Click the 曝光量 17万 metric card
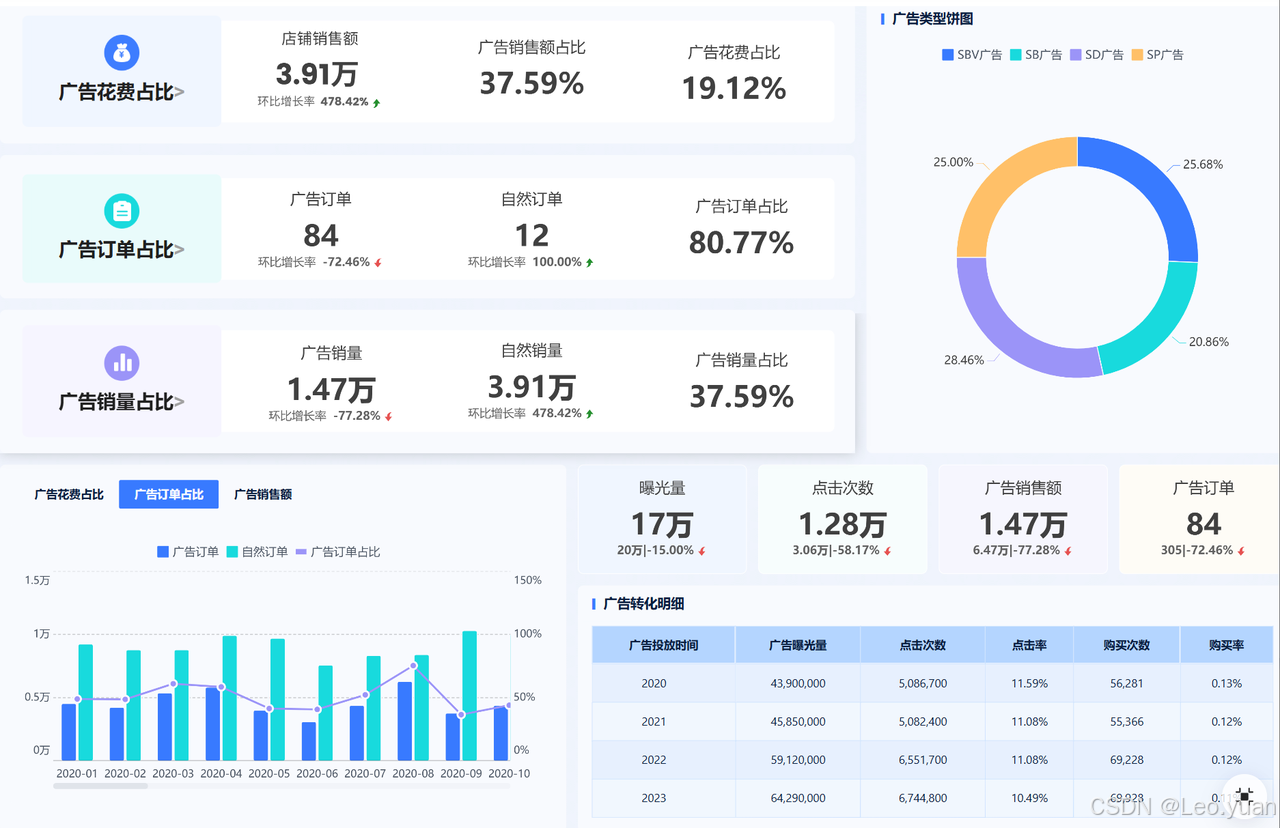1280x828 pixels. point(662,519)
